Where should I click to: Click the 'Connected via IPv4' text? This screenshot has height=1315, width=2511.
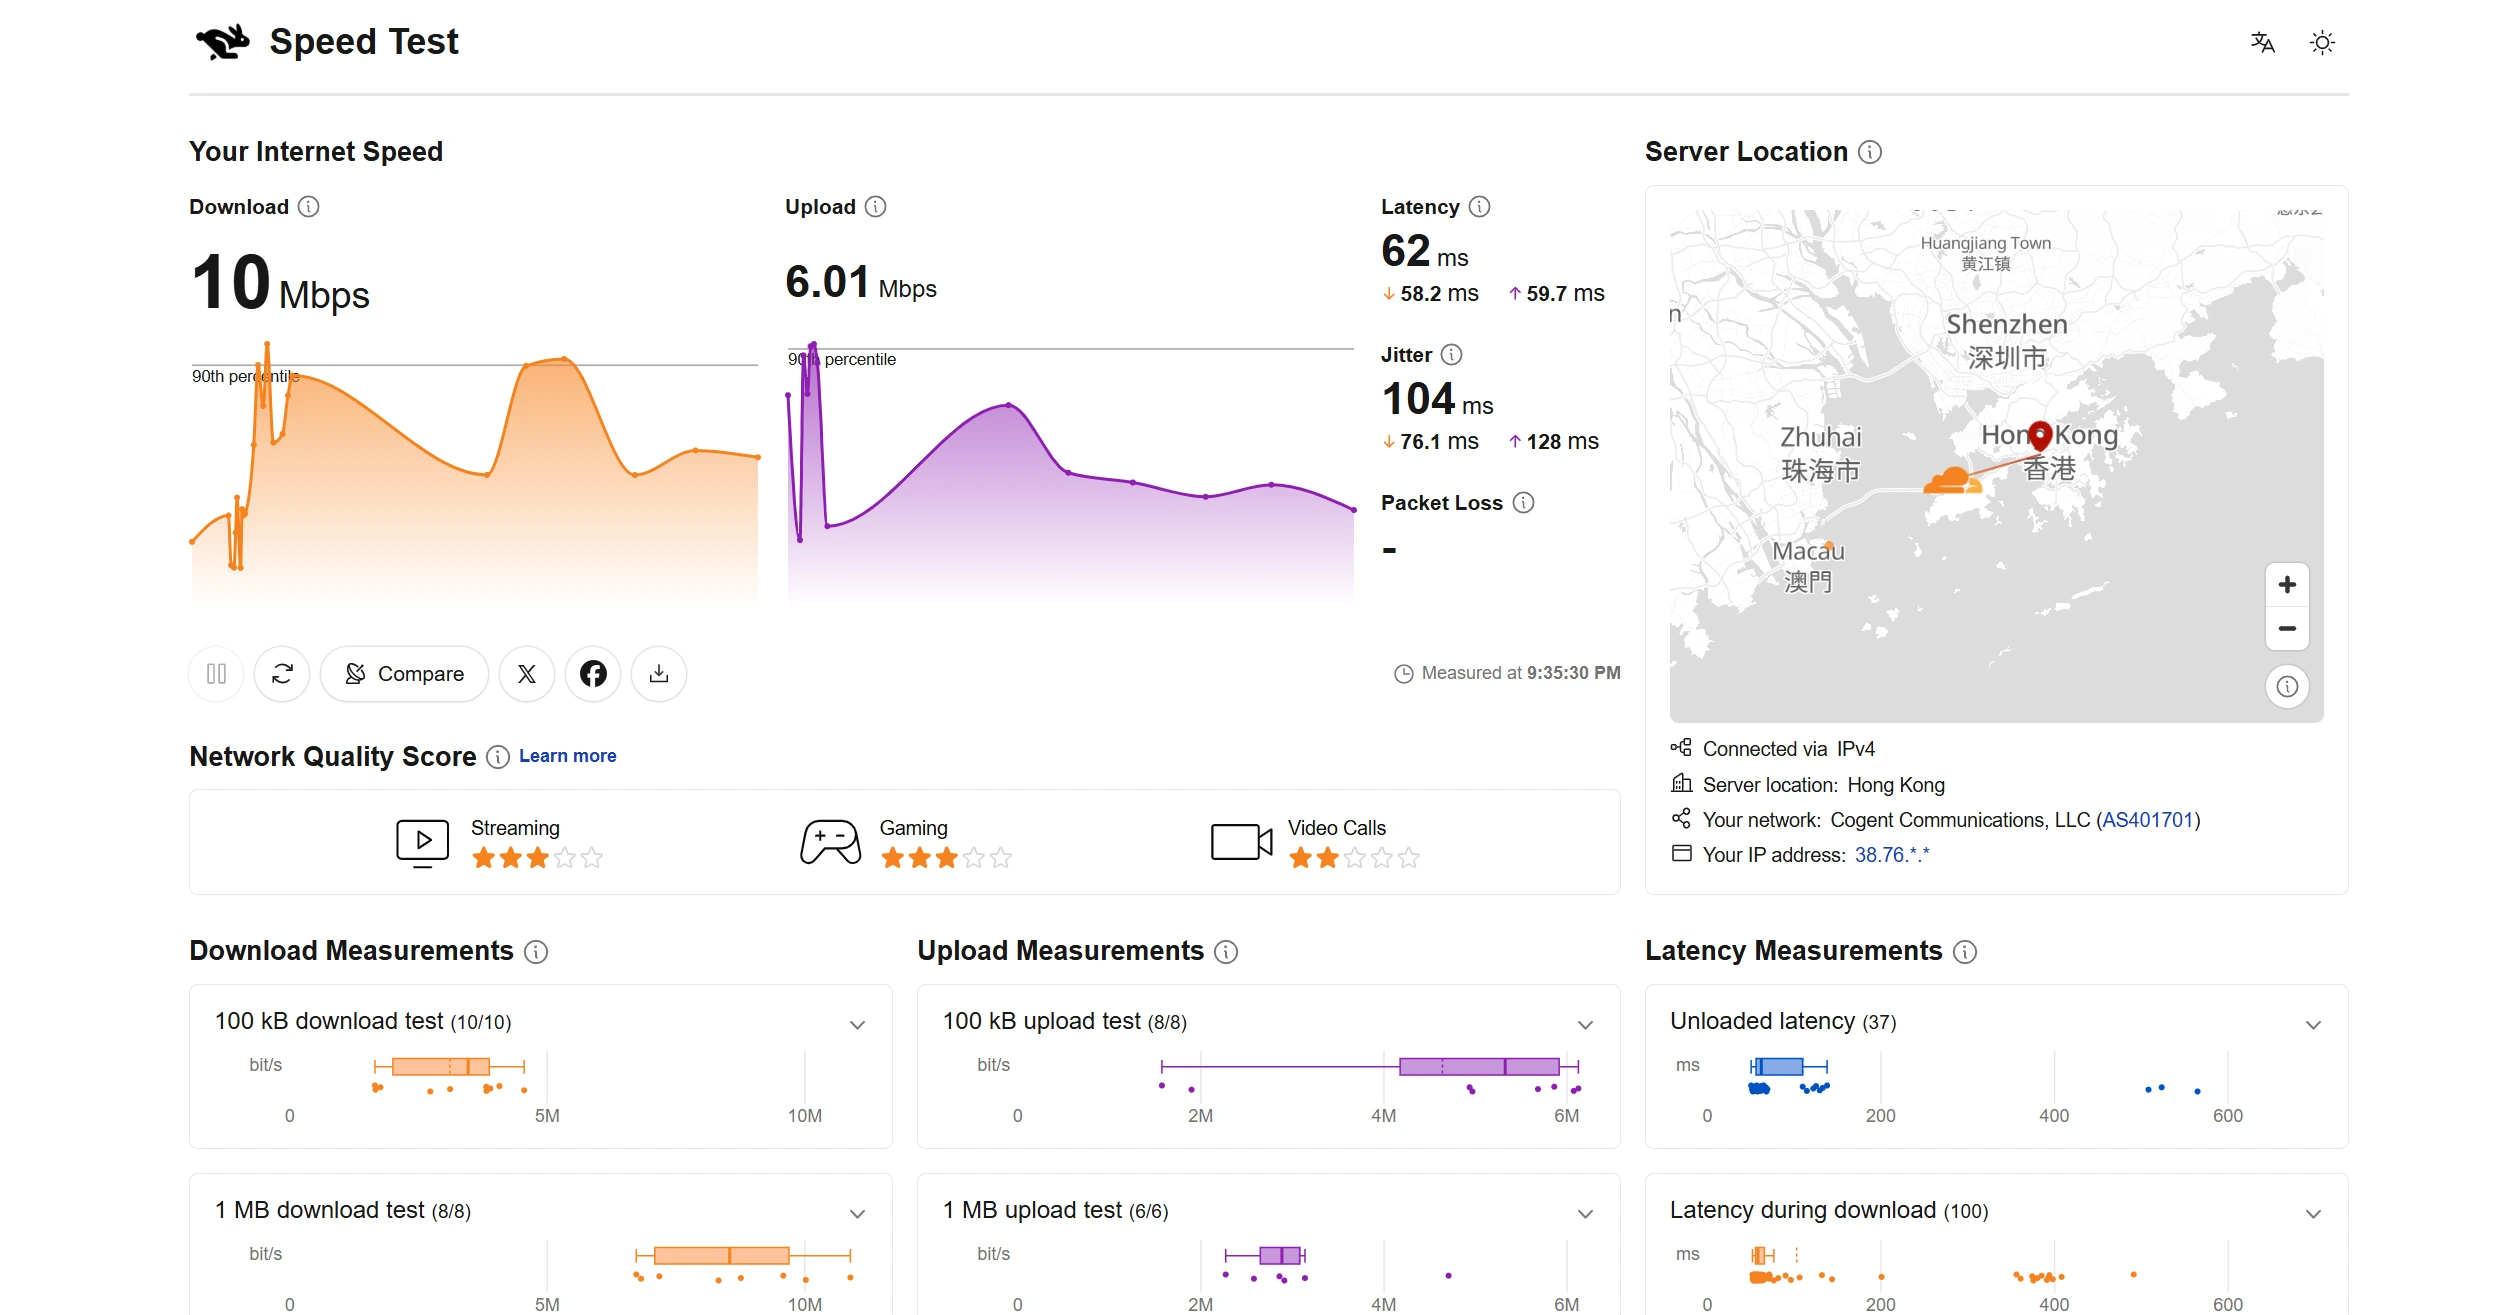pyautogui.click(x=1788, y=749)
